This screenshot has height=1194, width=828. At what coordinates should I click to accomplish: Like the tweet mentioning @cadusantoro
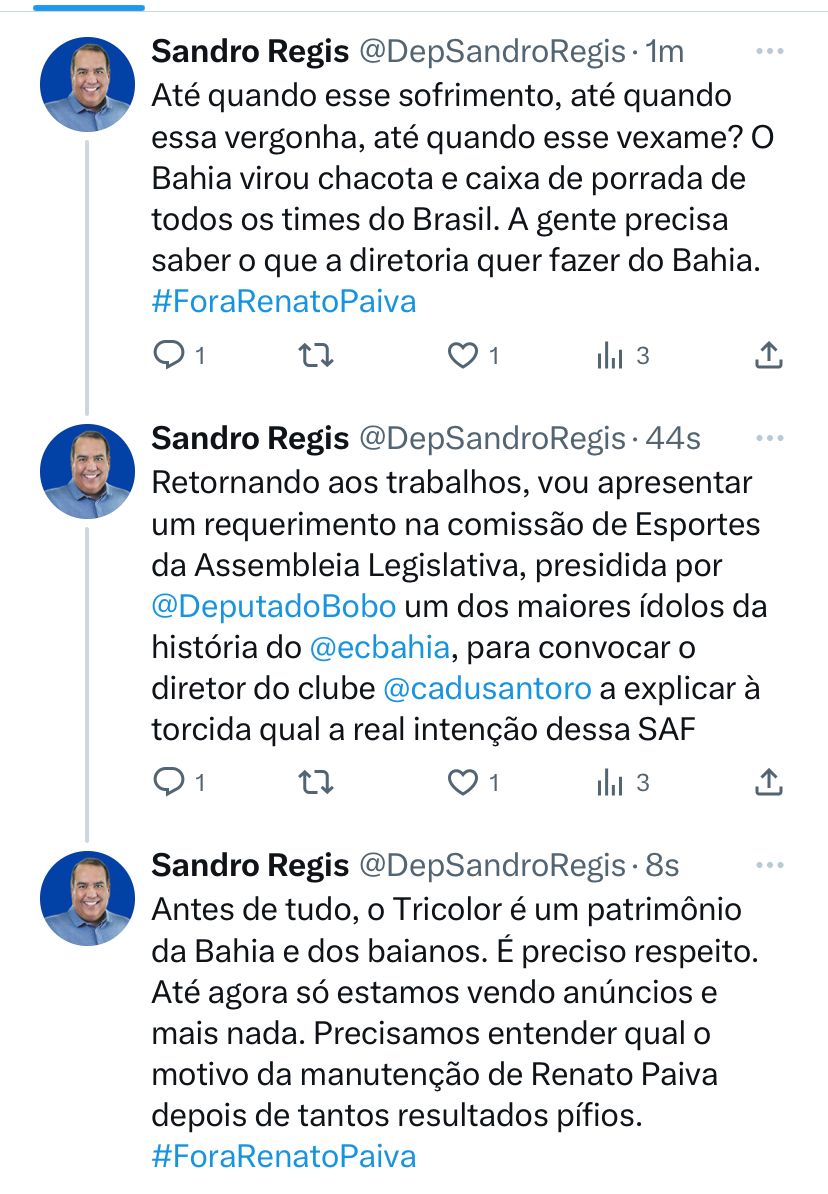pyautogui.click(x=462, y=783)
